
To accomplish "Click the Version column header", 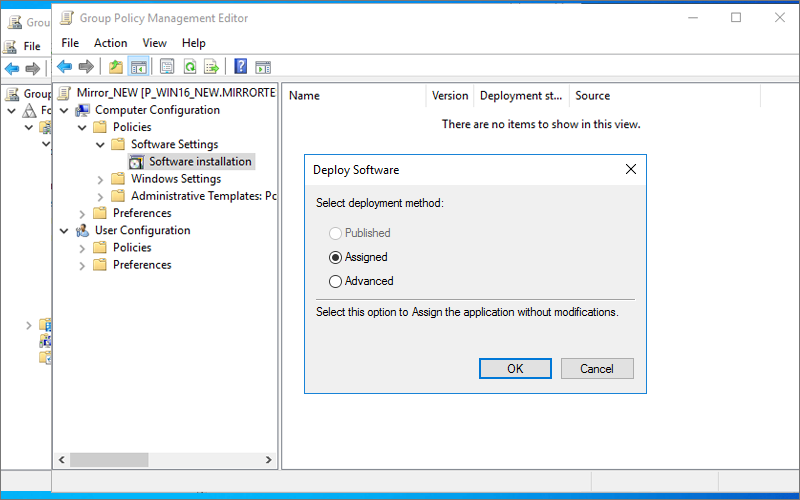I will point(449,95).
